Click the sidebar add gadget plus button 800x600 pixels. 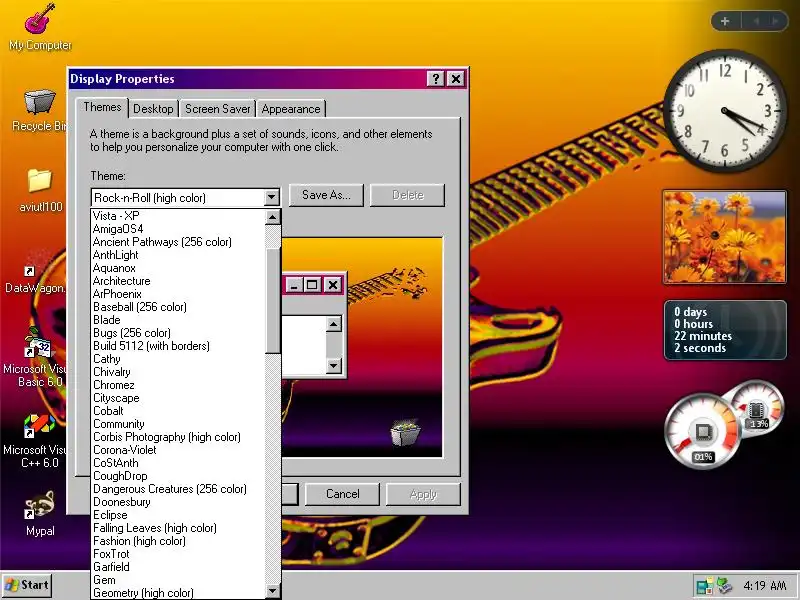(725, 21)
